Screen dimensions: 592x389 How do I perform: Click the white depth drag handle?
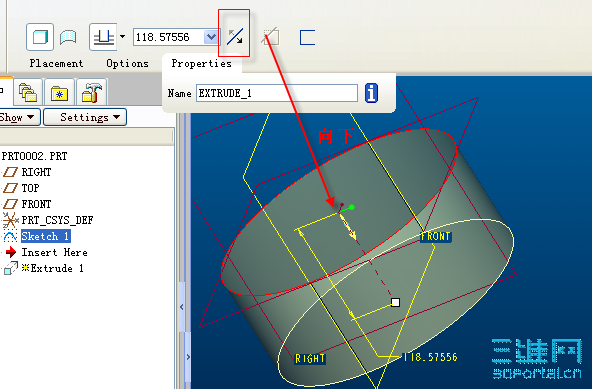[395, 302]
